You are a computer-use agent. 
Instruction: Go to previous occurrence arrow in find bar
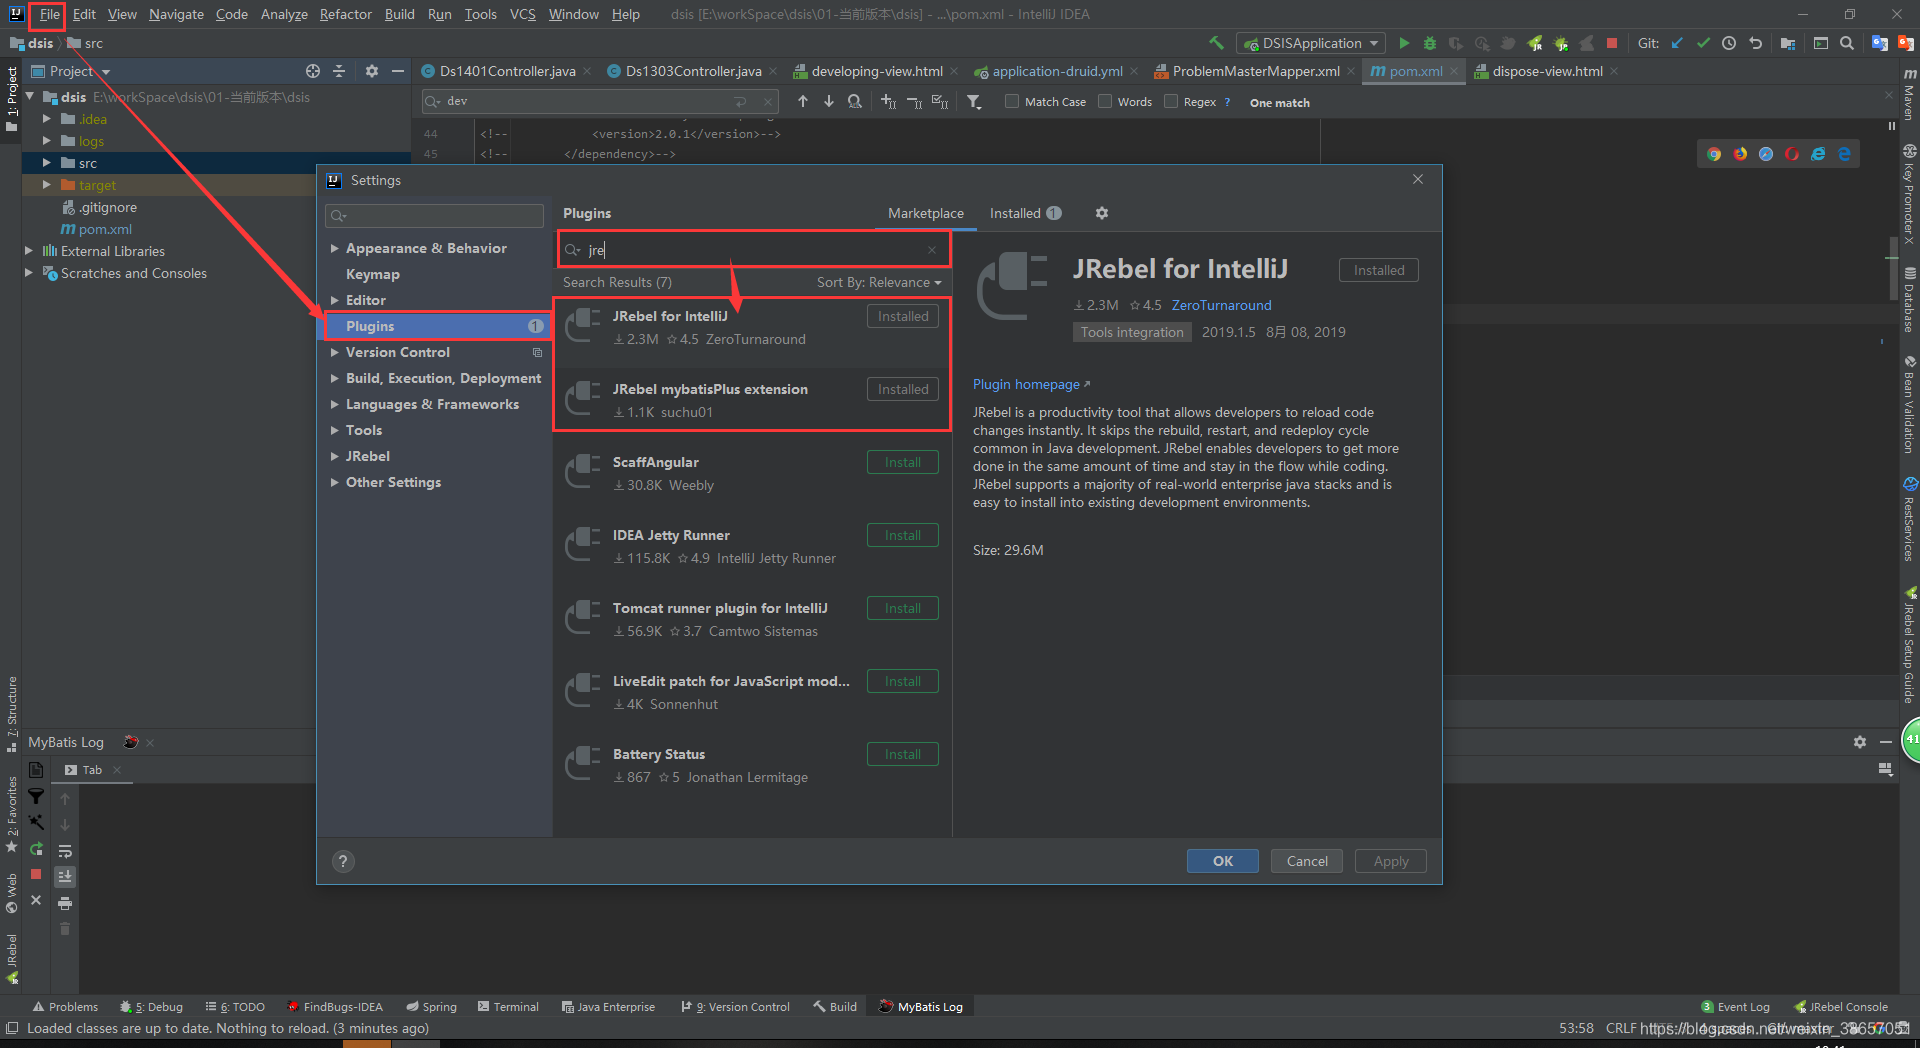tap(802, 101)
